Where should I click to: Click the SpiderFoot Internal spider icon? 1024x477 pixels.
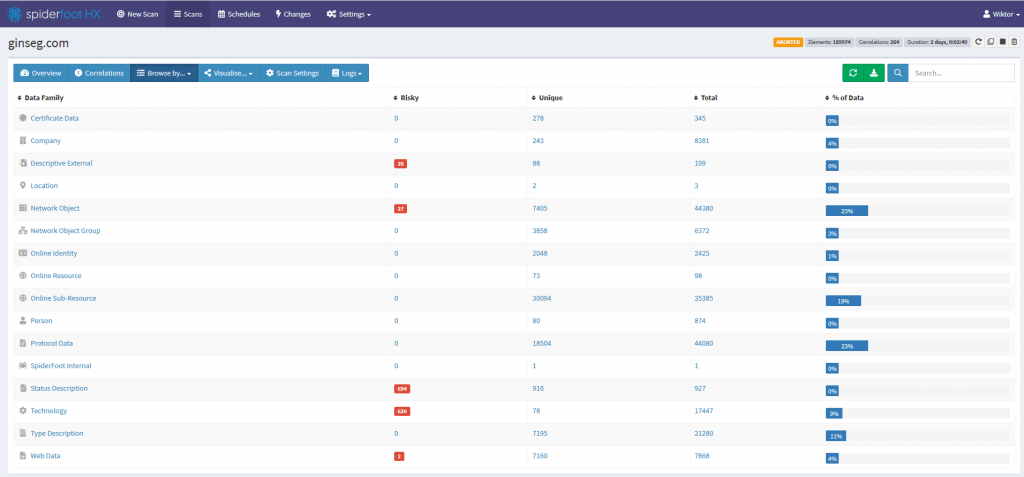tap(23, 366)
